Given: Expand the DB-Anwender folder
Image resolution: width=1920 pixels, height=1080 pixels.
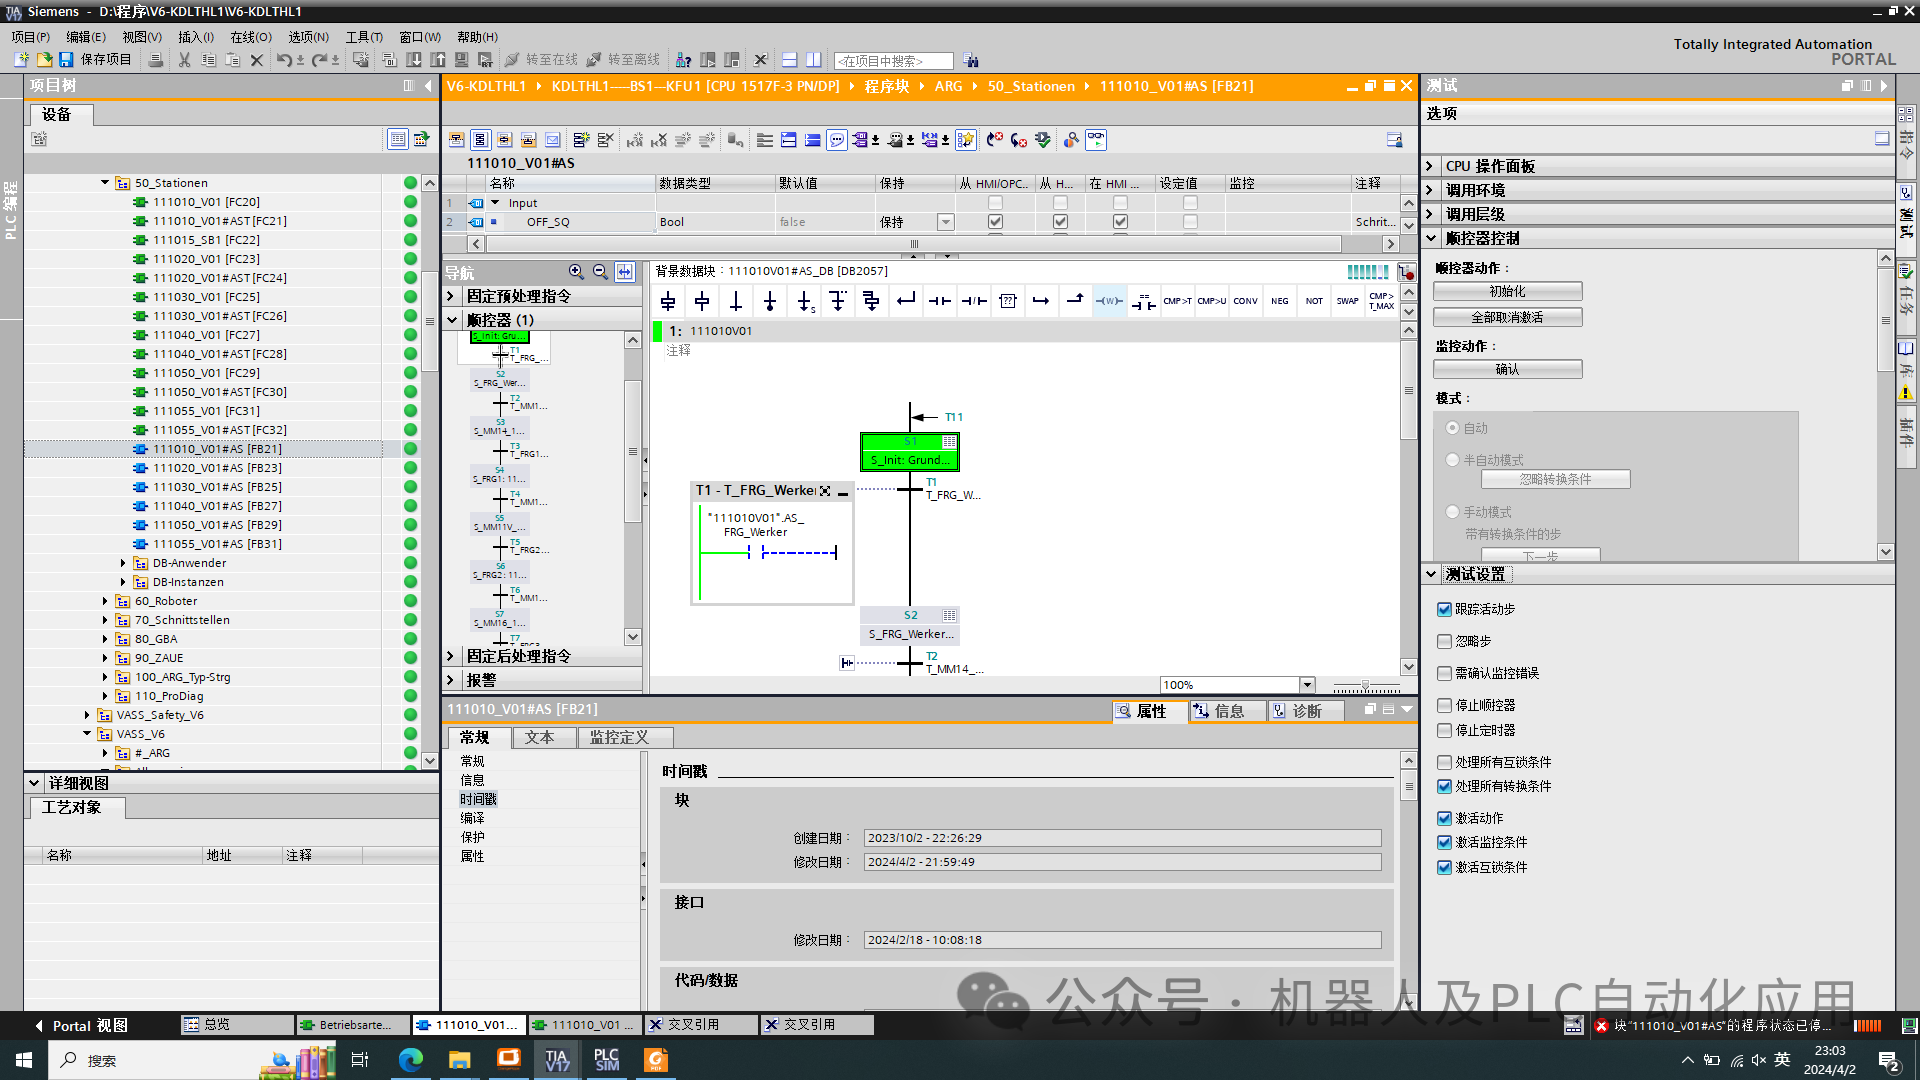Looking at the screenshot, I should pyautogui.click(x=123, y=563).
